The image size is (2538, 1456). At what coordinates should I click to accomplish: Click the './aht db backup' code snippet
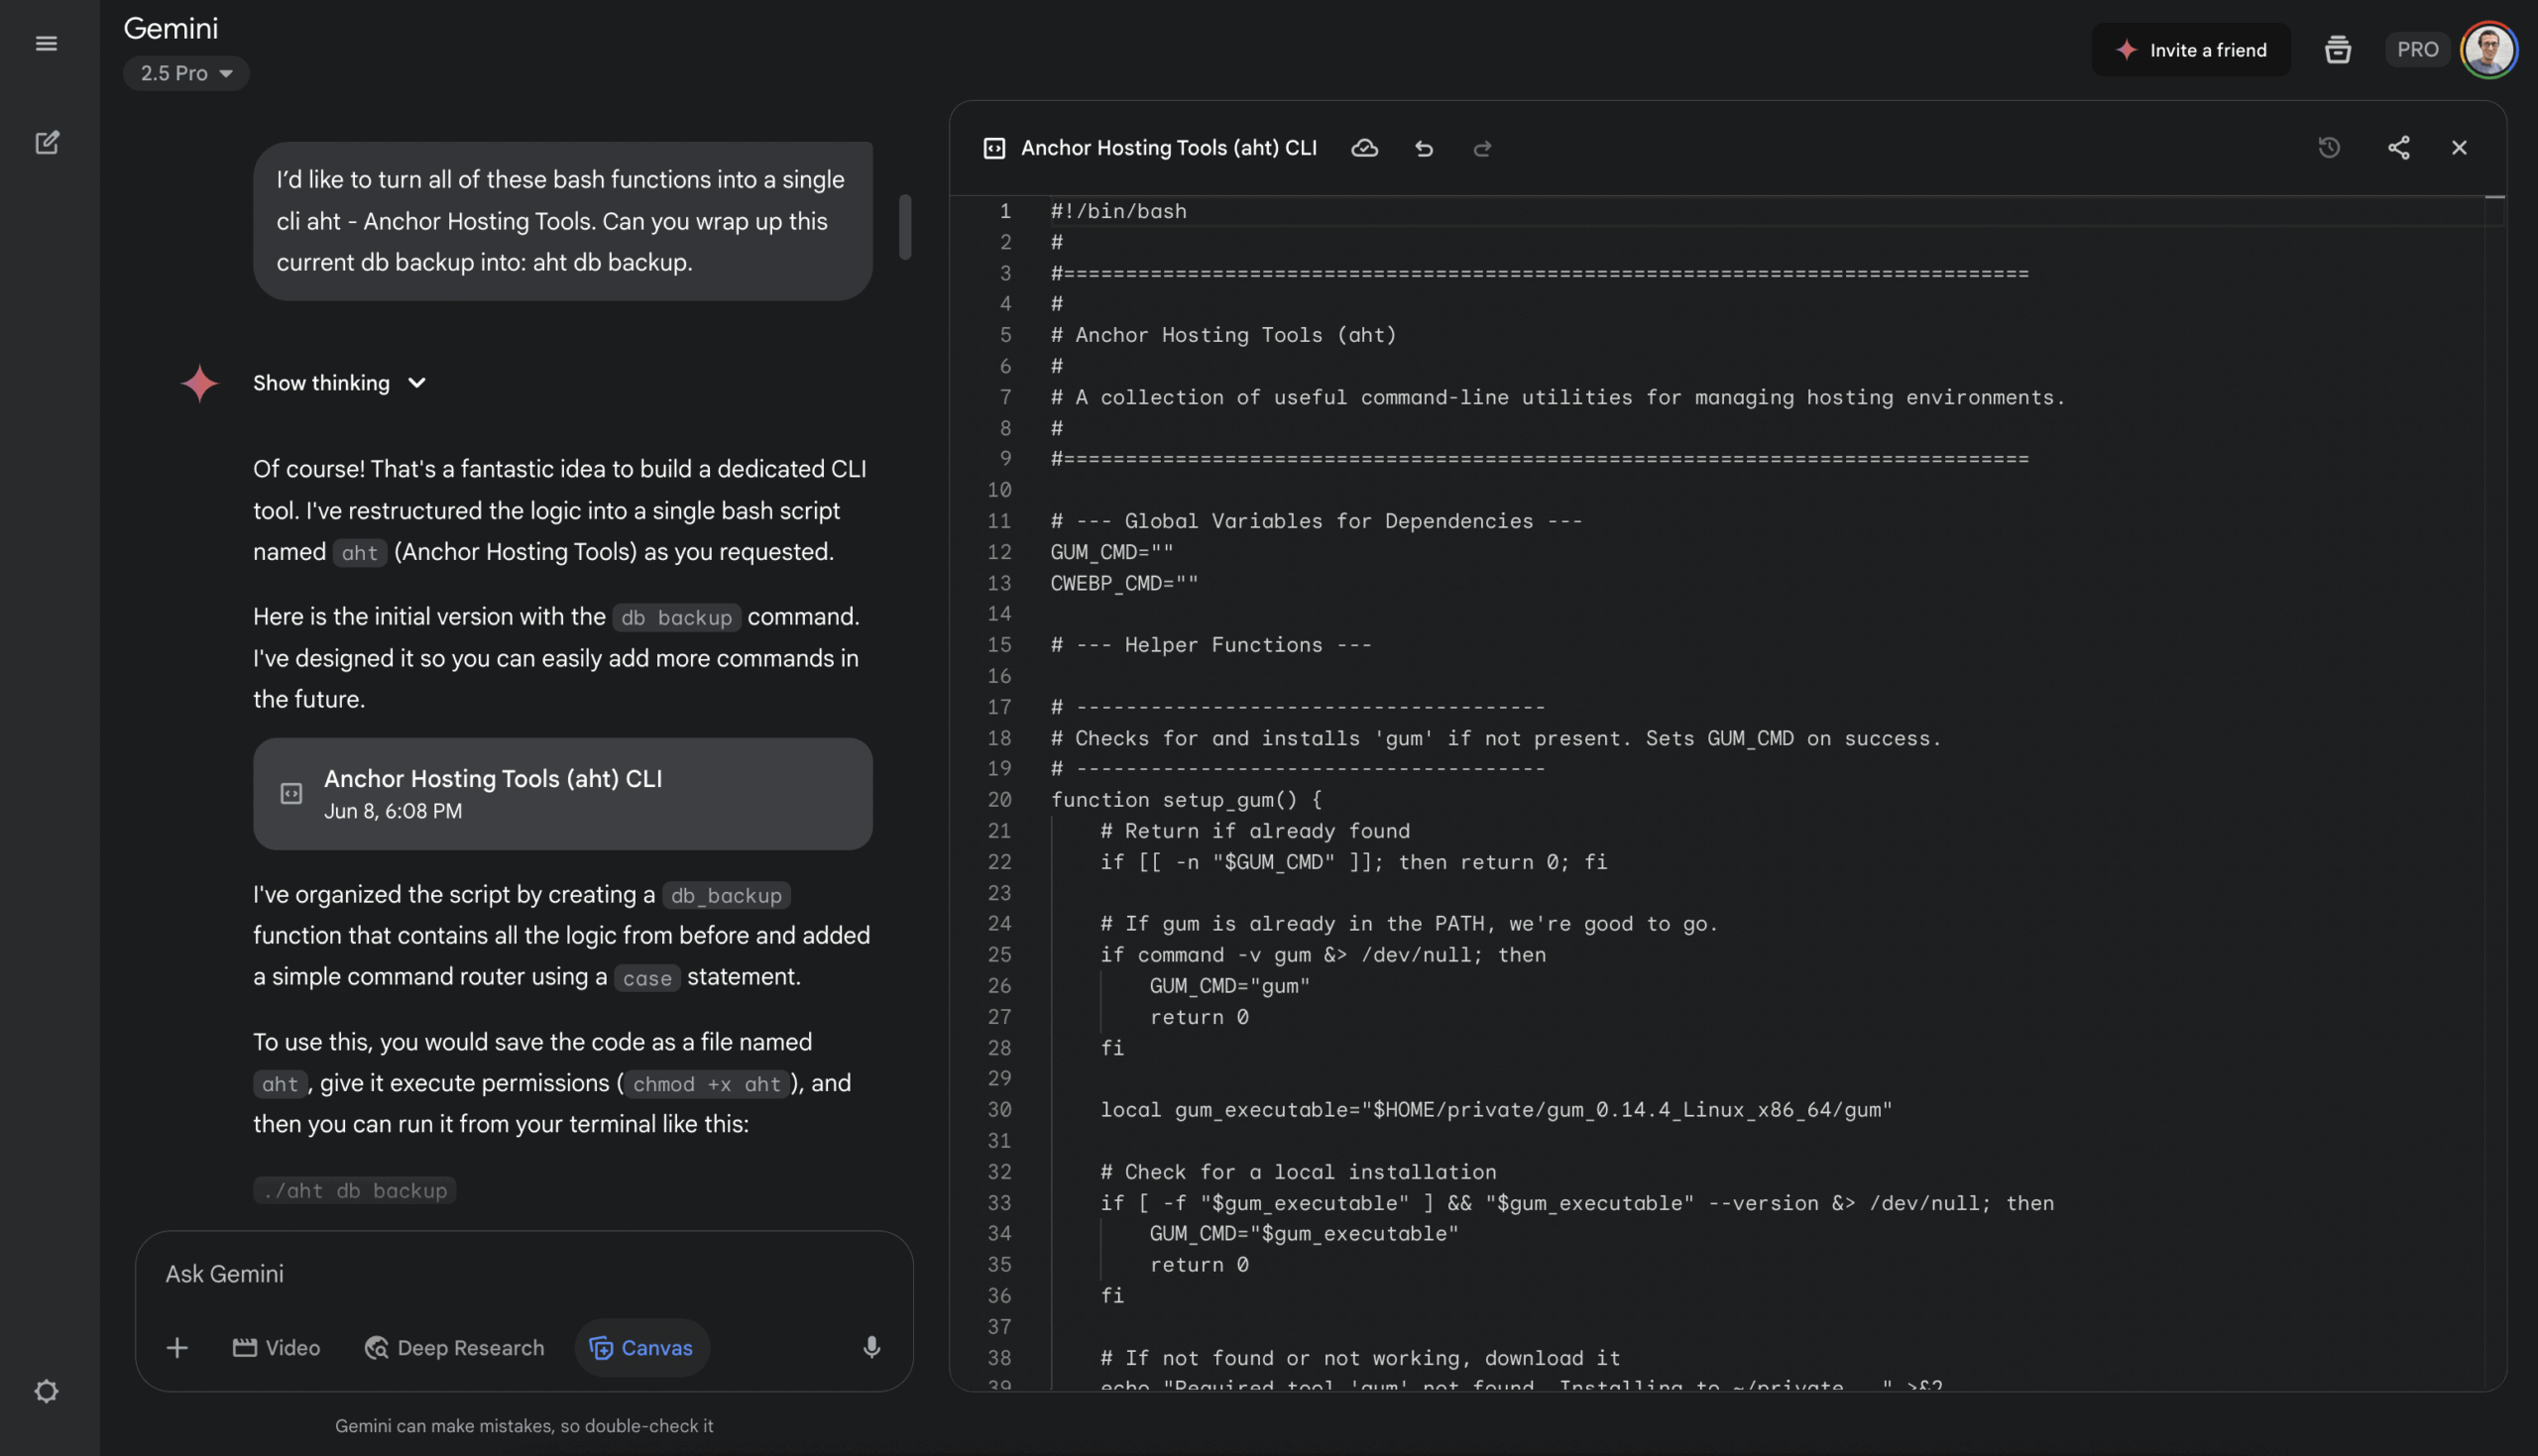[x=355, y=1190]
